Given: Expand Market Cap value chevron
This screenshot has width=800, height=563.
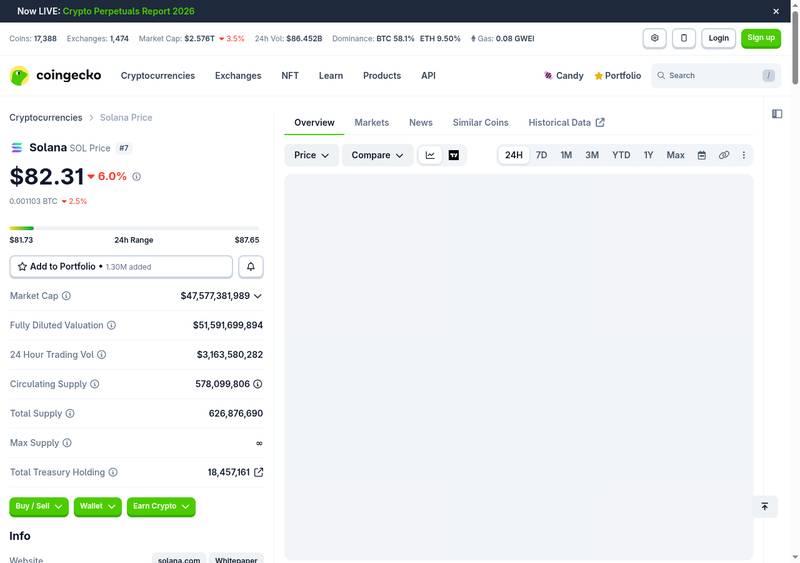Looking at the screenshot, I should click(x=258, y=296).
